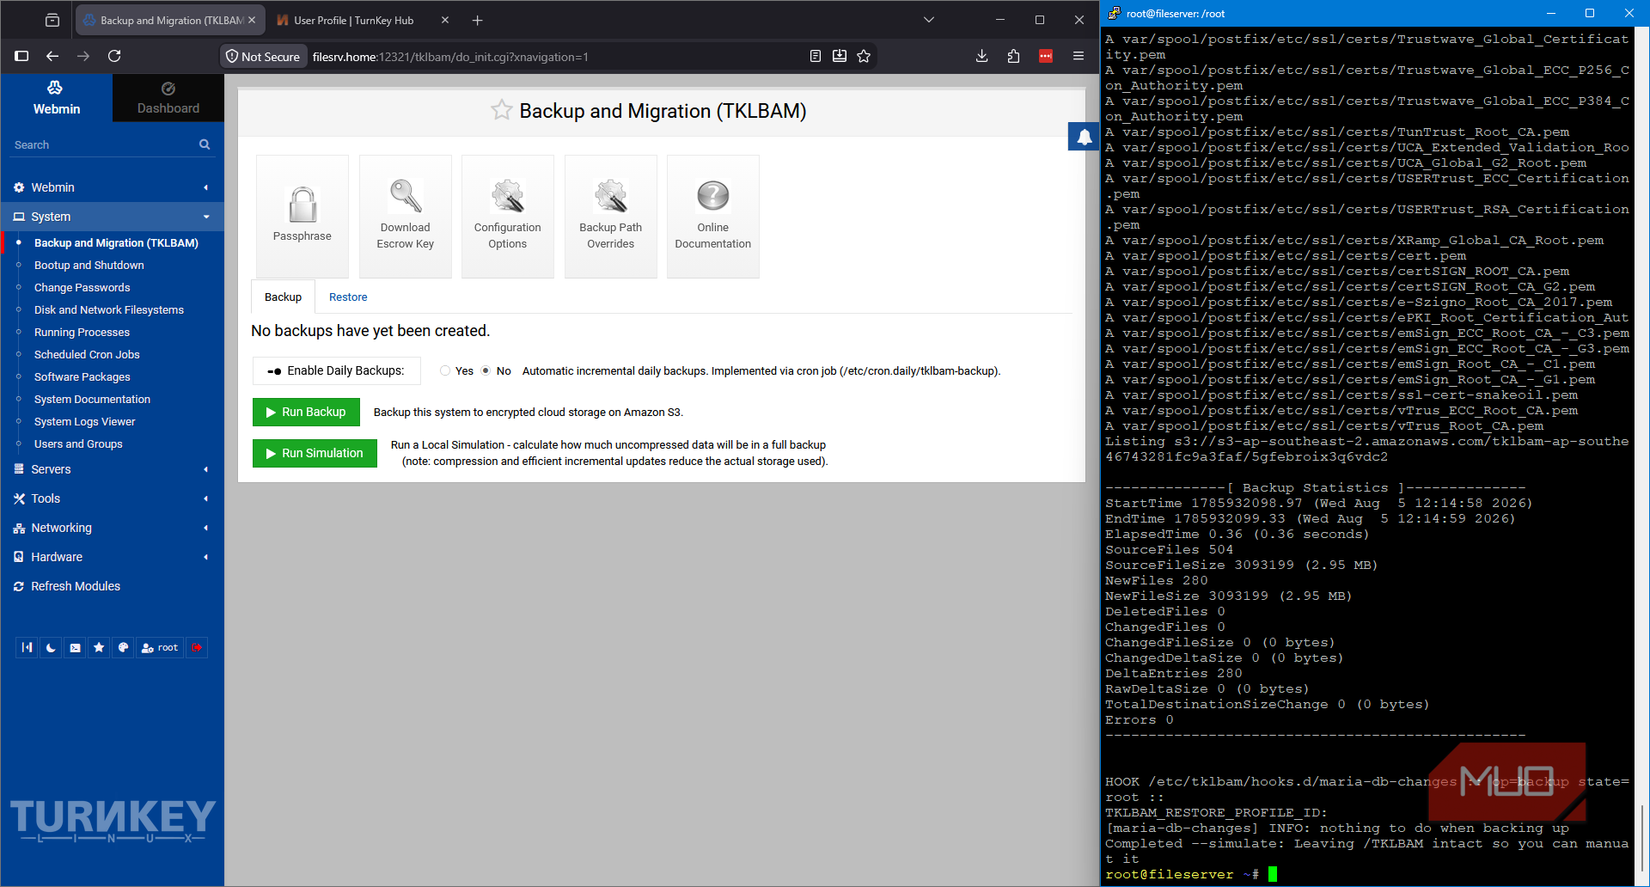Click the terminal window scrollbar
1650x887 pixels.
pyautogui.click(x=1641, y=840)
